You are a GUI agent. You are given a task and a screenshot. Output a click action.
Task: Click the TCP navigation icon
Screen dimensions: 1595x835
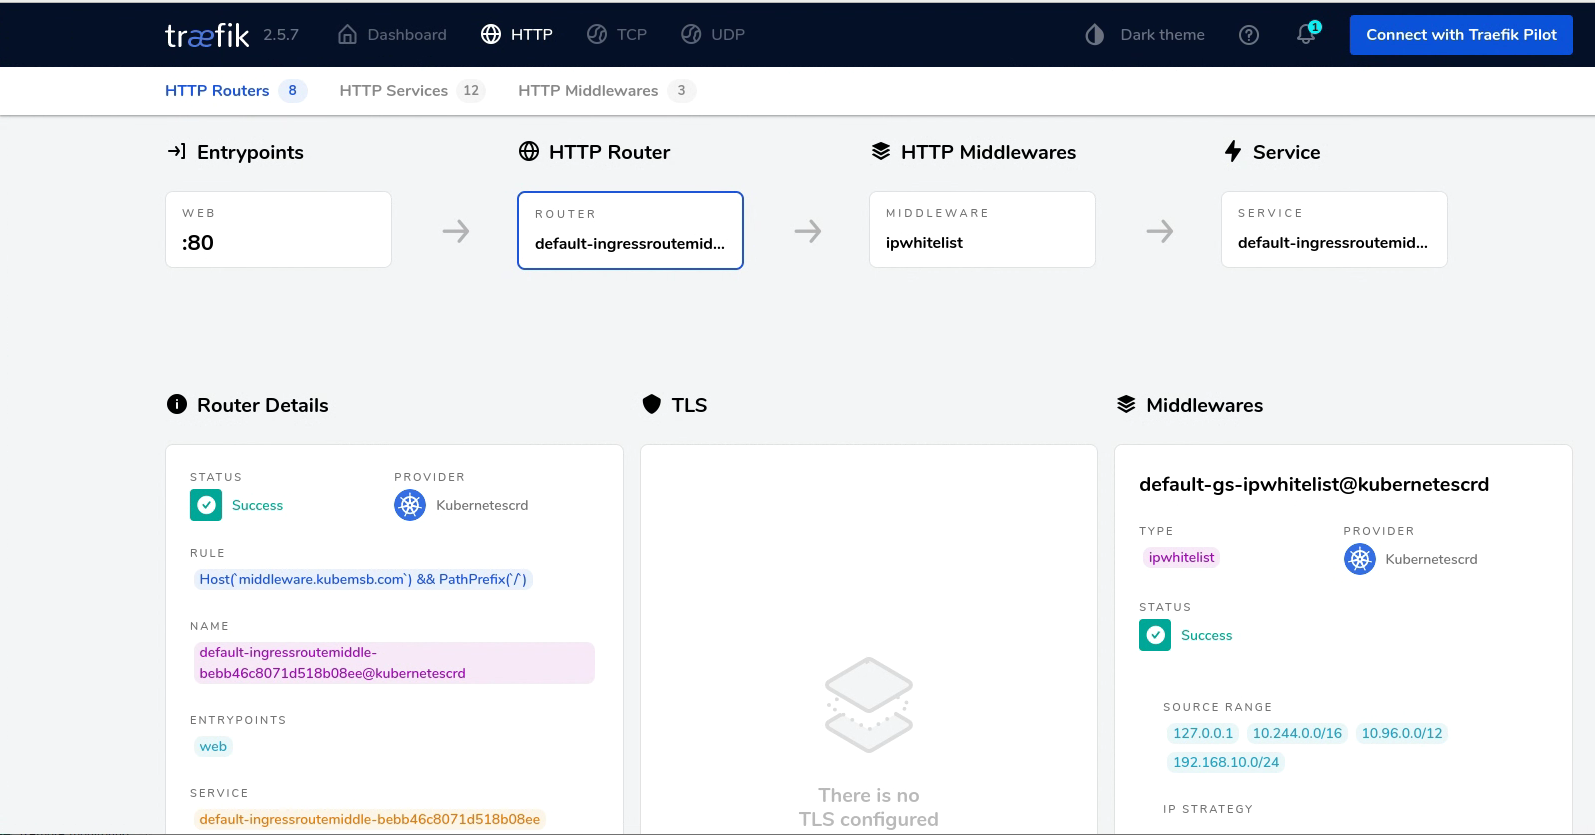click(x=597, y=35)
